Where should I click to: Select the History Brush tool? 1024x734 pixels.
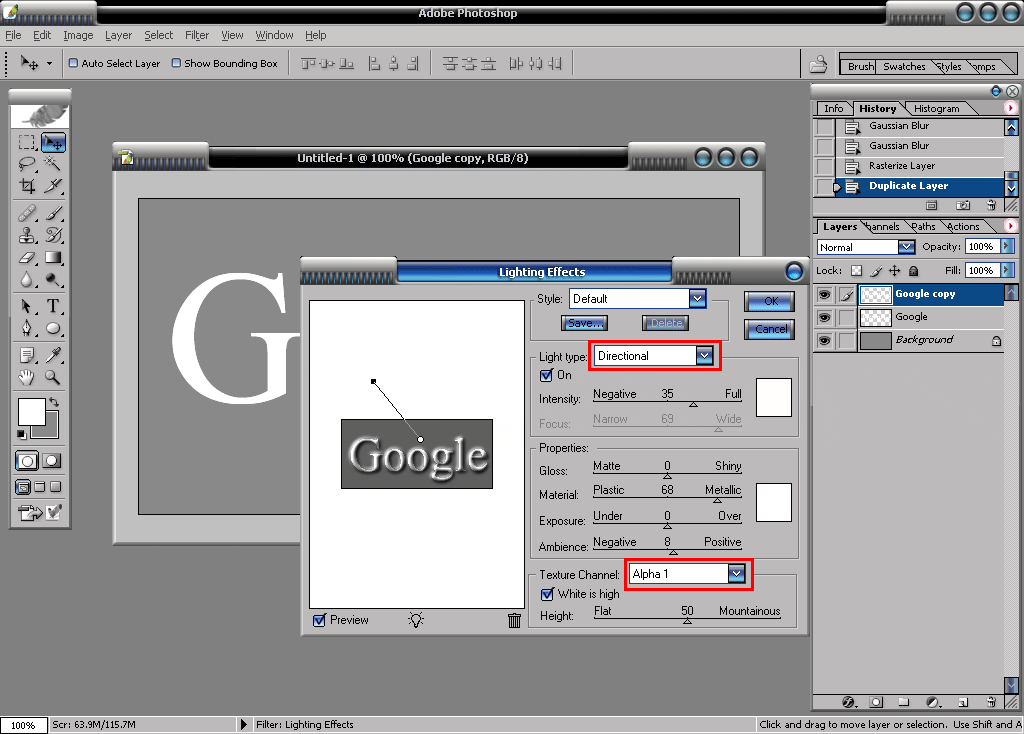pos(53,235)
